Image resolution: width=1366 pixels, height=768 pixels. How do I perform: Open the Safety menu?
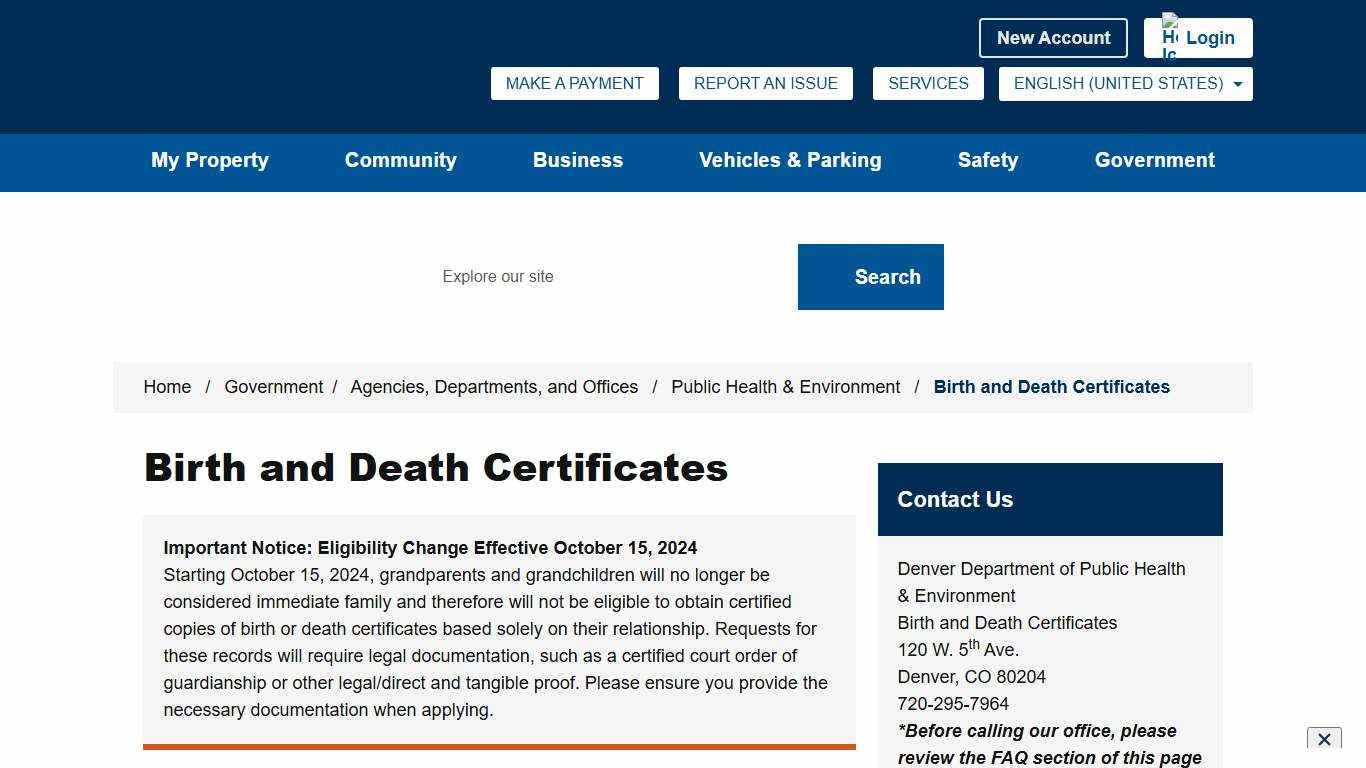[987, 161]
